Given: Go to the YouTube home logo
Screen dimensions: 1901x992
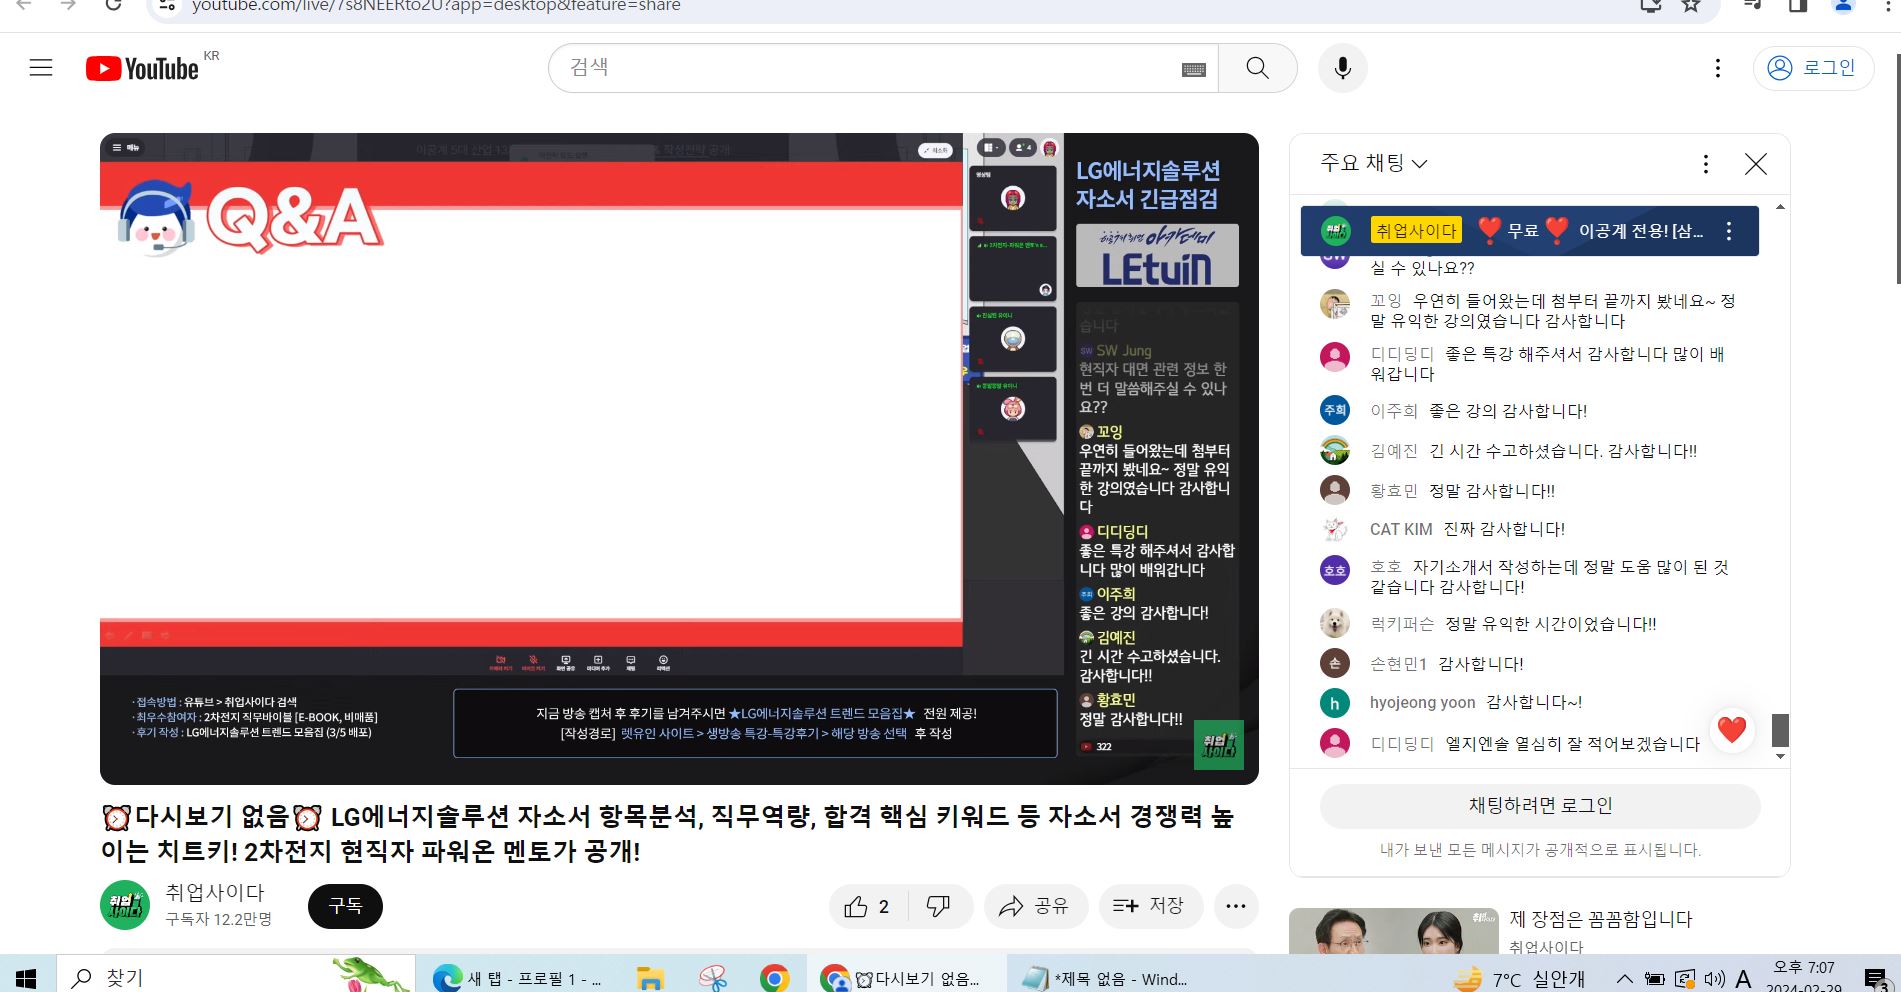Looking at the screenshot, I should (x=142, y=68).
